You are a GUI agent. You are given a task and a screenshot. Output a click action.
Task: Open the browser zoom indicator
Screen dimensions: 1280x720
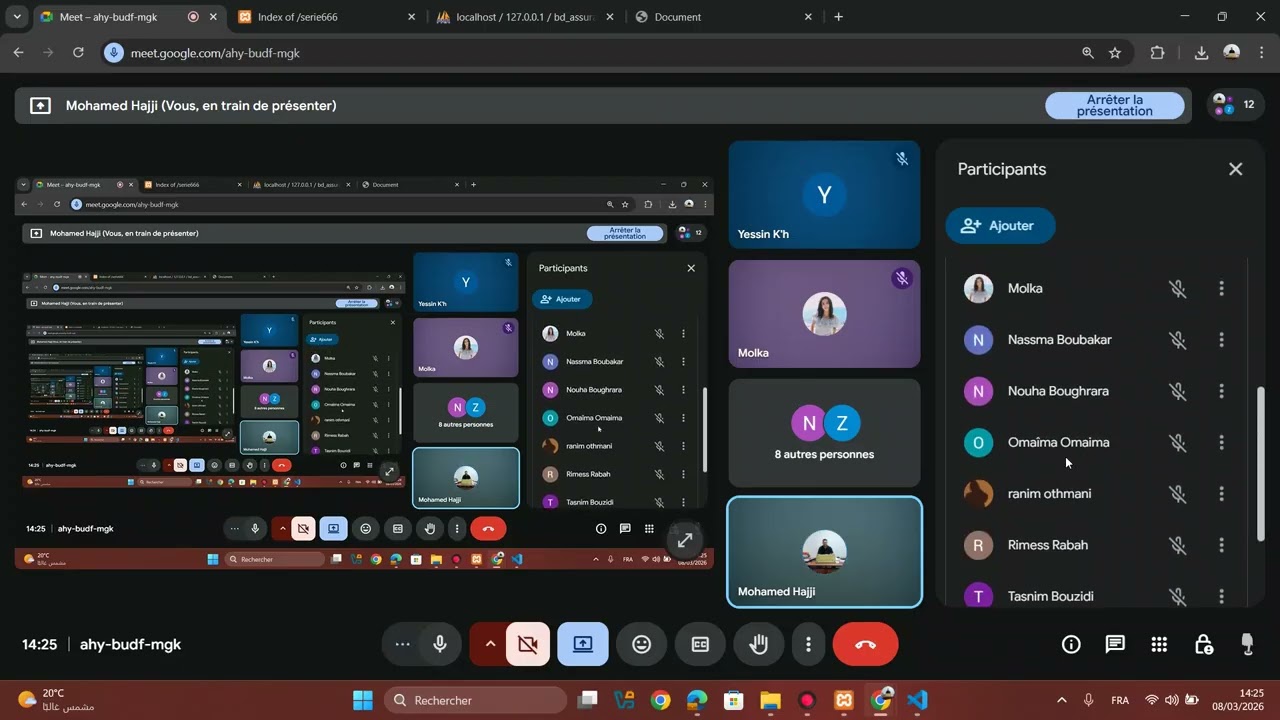1088,53
